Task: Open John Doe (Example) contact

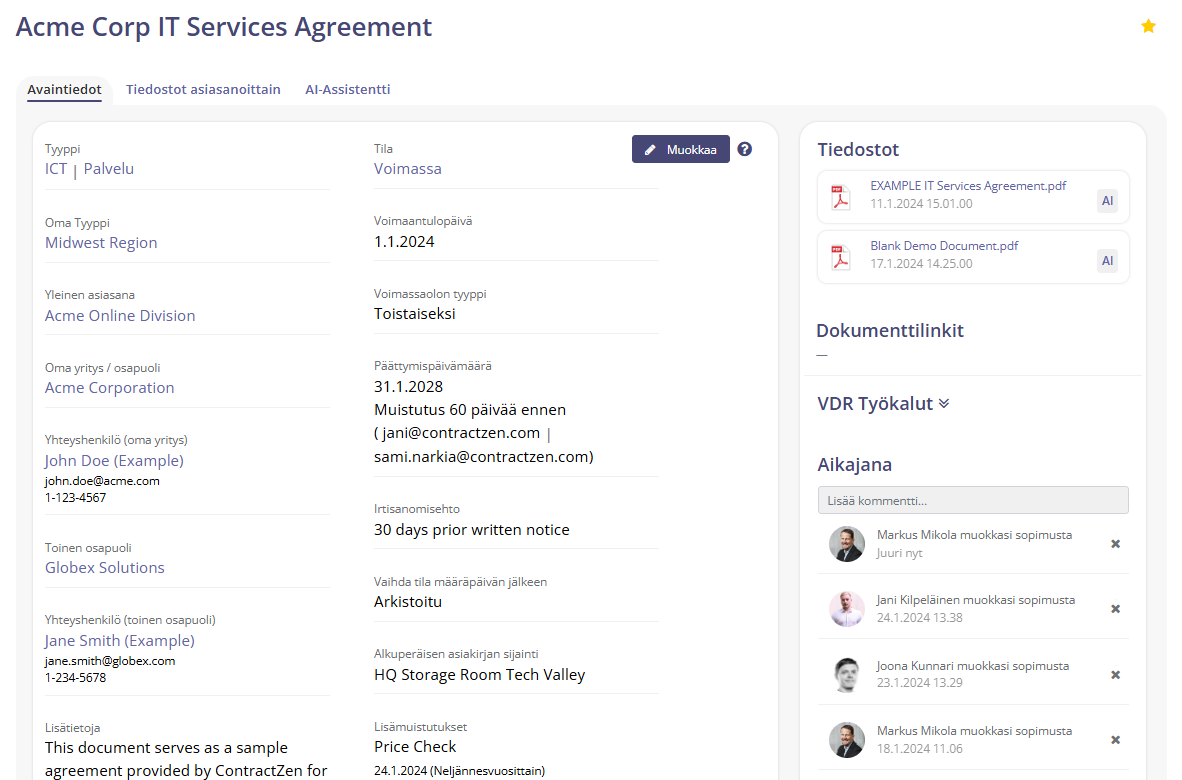Action: [114, 460]
